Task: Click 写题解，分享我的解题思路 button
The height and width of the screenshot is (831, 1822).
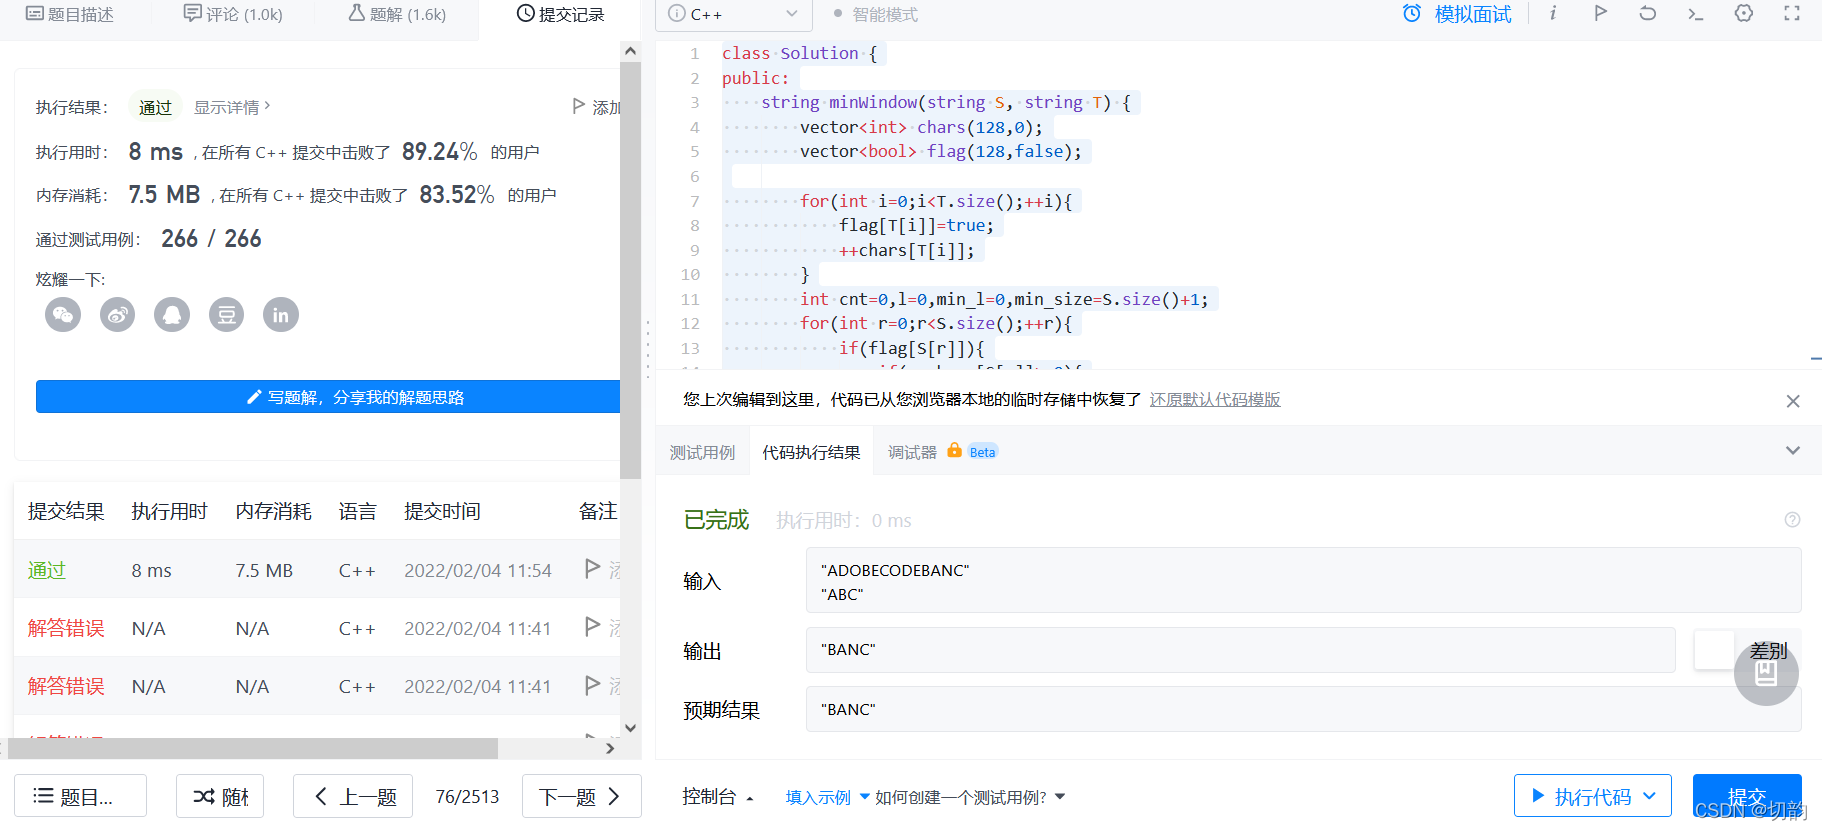Action: [328, 397]
